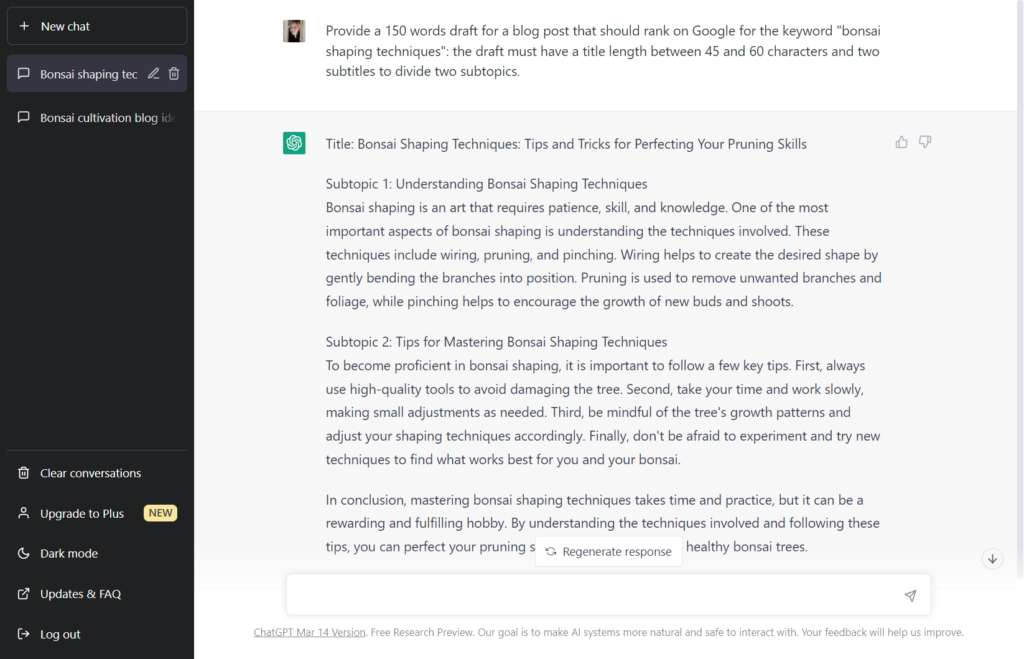Click the trash icon beside Clear conversations
Screen dimensions: 1024x659
[24, 472]
